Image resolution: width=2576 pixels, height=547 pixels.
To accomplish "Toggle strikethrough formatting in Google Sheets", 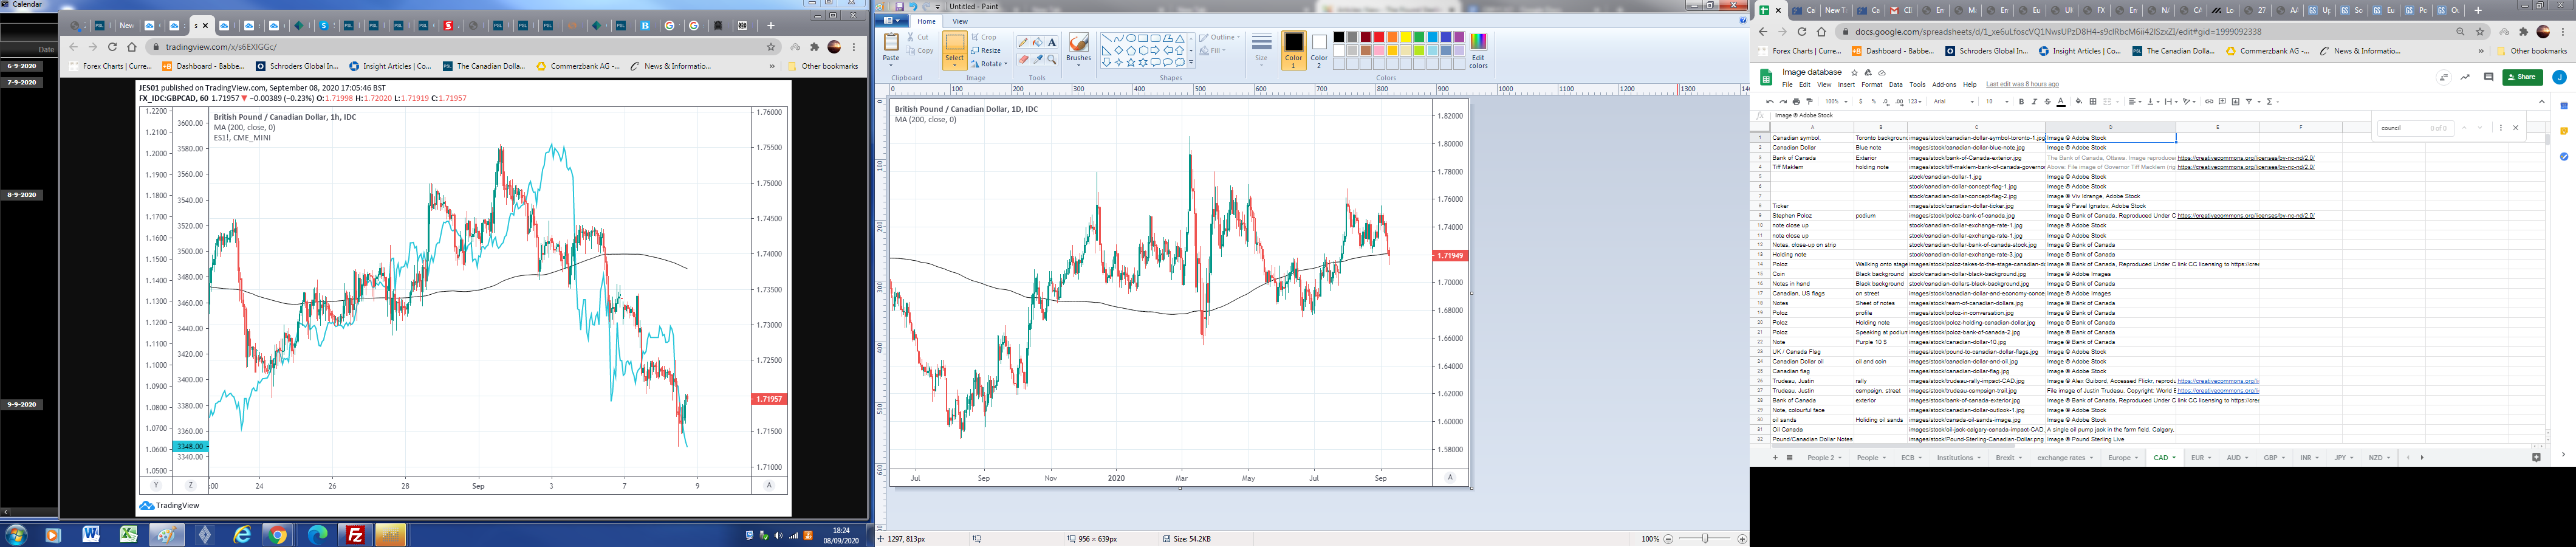I will (2047, 102).
